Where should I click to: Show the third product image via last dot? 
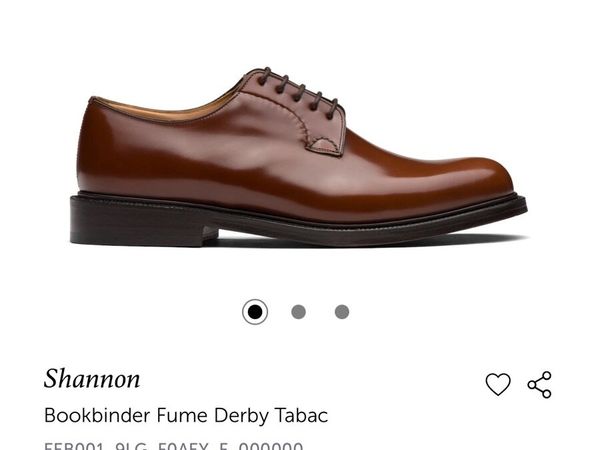click(x=342, y=312)
